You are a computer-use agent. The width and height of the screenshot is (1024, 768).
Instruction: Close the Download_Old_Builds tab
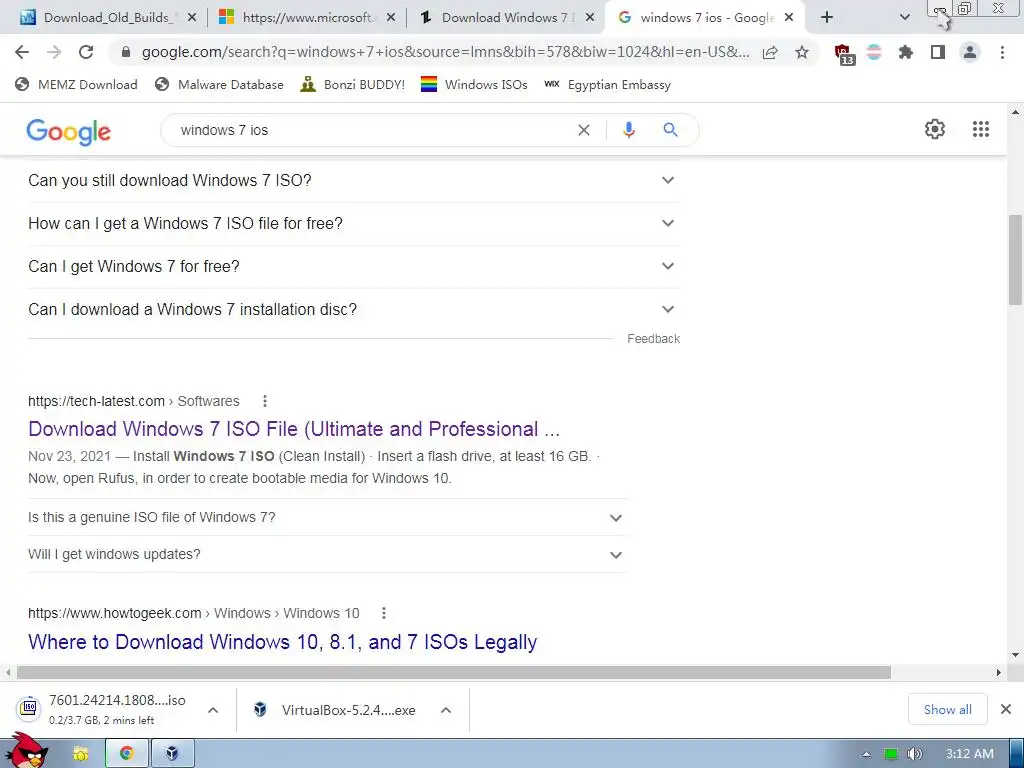[192, 18]
